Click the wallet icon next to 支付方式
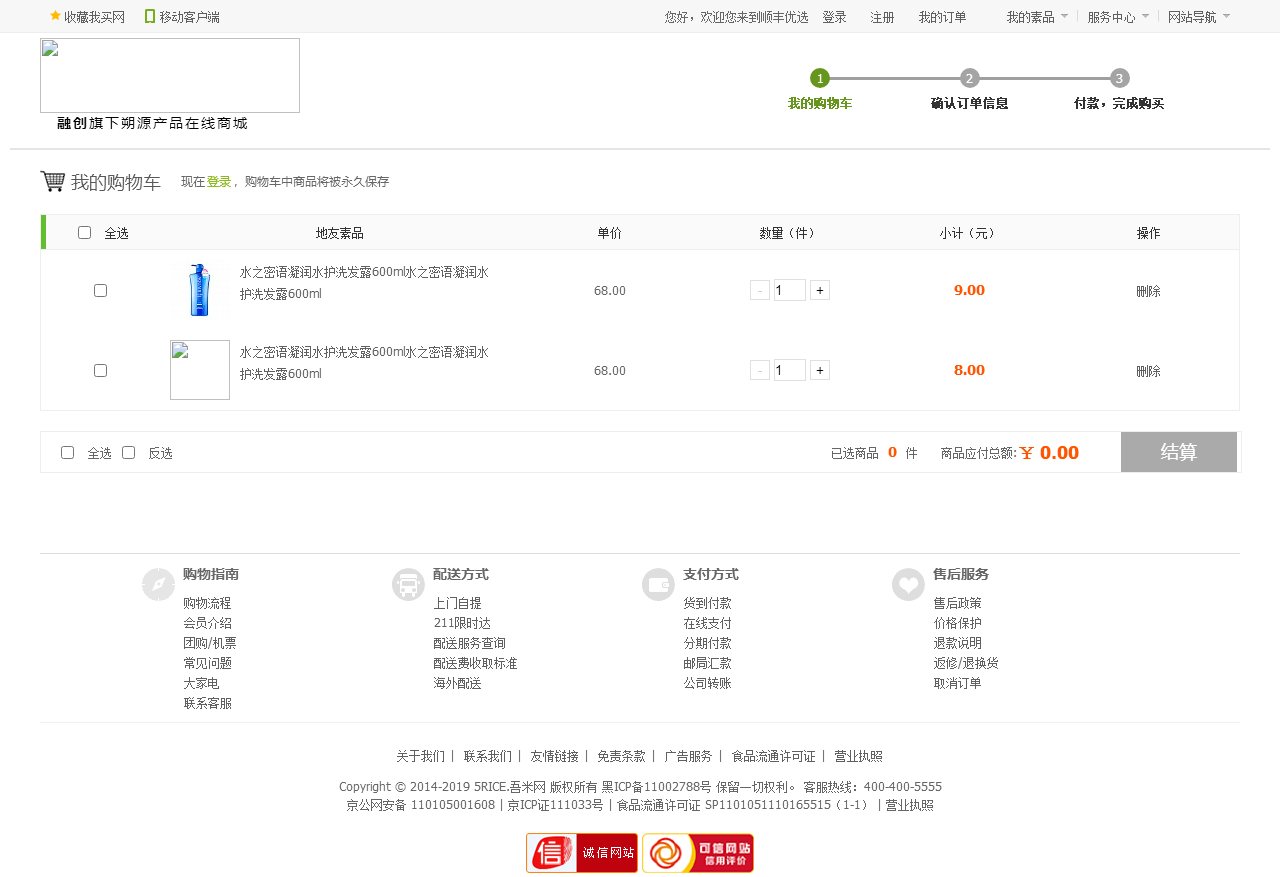 [658, 584]
